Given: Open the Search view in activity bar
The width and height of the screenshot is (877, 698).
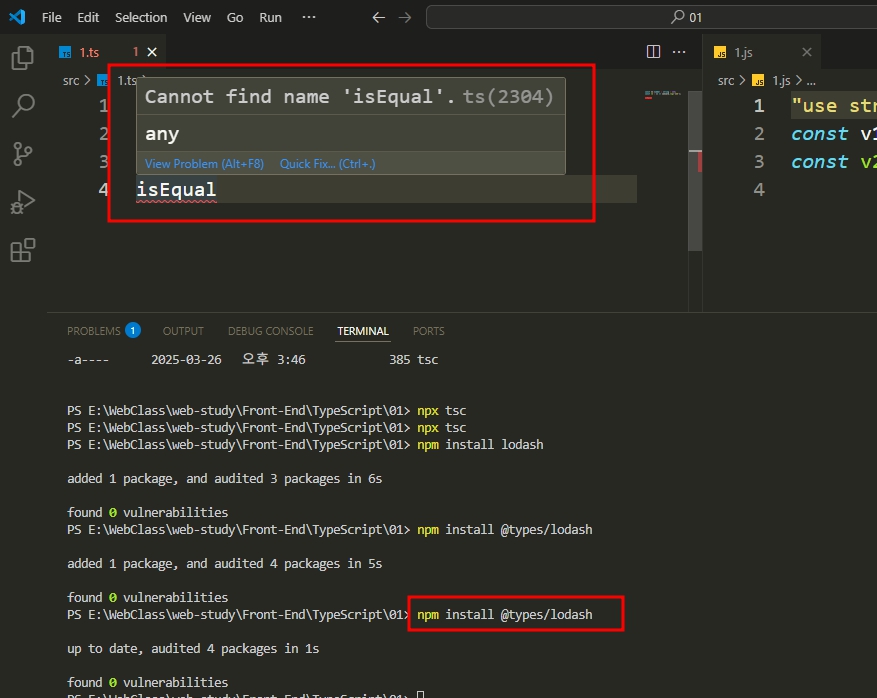Looking at the screenshot, I should [22, 106].
